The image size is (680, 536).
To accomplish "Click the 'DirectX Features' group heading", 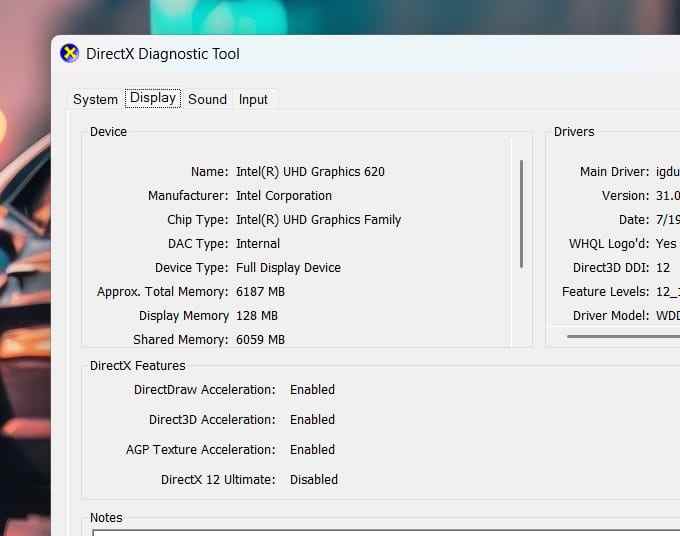I will [x=137, y=366].
